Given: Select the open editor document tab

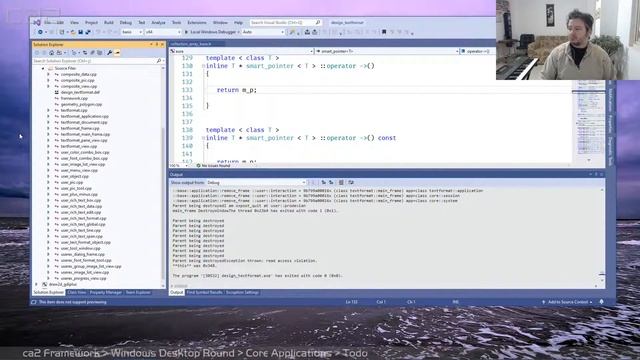Looking at the screenshot, I should pyautogui.click(x=196, y=44).
